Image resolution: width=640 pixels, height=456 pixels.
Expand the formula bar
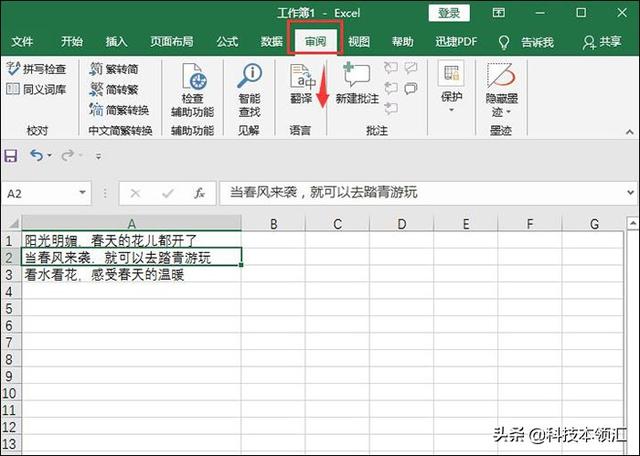pos(631,192)
